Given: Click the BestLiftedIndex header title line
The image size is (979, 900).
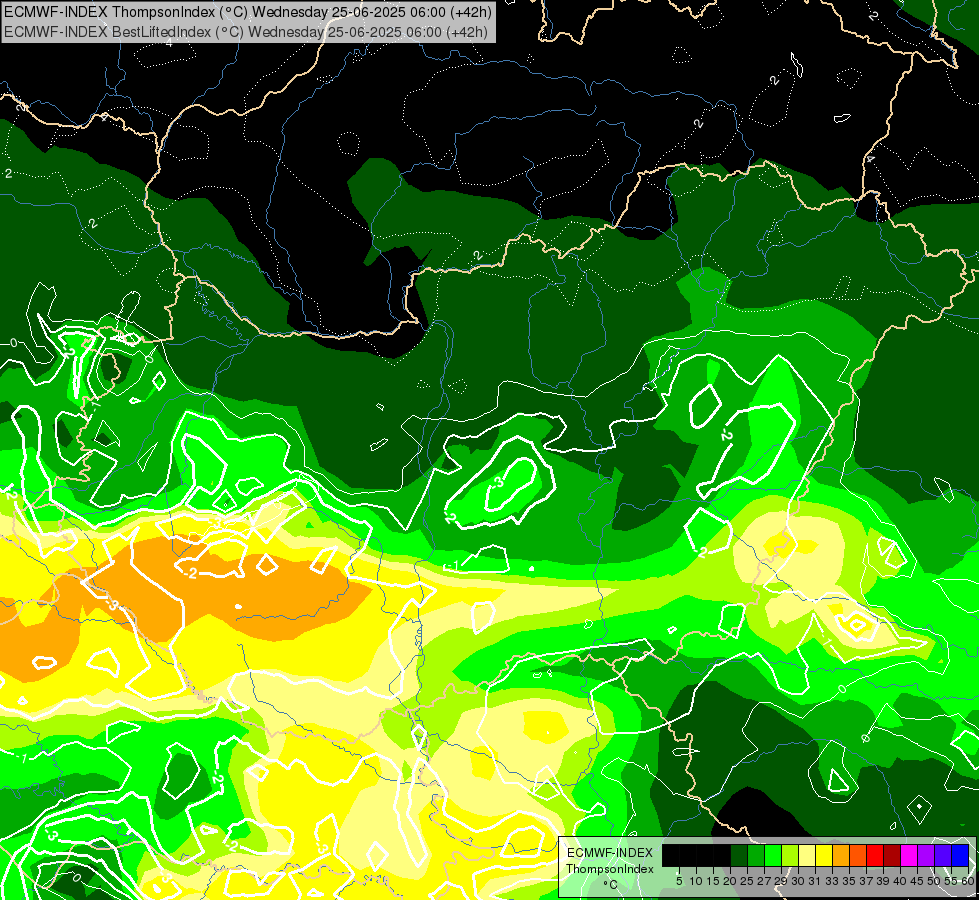Looking at the screenshot, I should pyautogui.click(x=245, y=31).
